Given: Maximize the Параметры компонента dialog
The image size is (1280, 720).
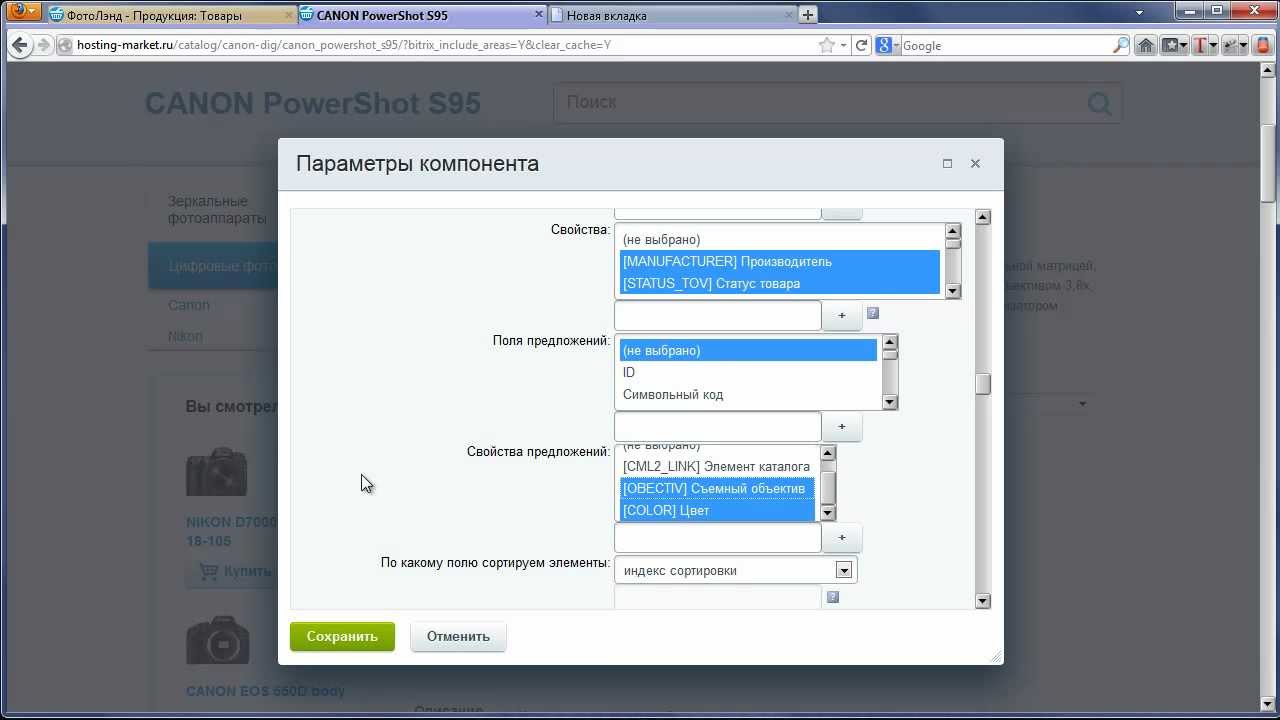Looking at the screenshot, I should pyautogui.click(x=947, y=163).
